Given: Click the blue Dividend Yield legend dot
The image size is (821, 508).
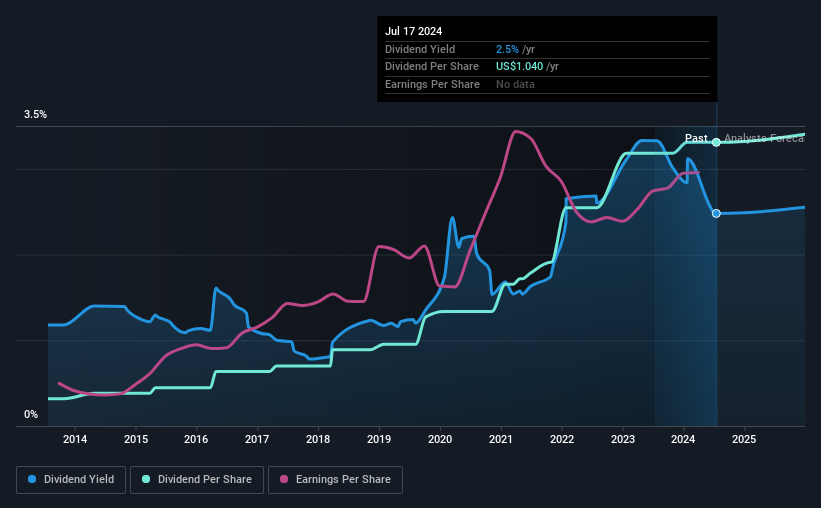Looking at the screenshot, I should (32, 479).
